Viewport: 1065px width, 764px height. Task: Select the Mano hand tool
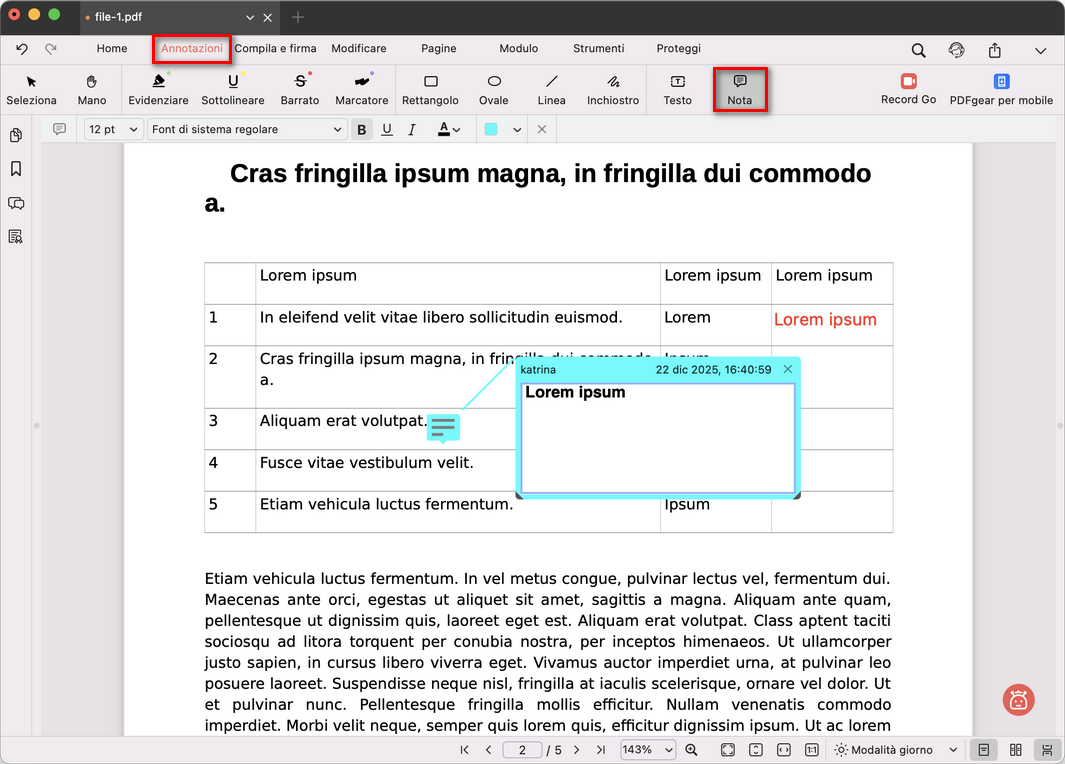click(92, 88)
